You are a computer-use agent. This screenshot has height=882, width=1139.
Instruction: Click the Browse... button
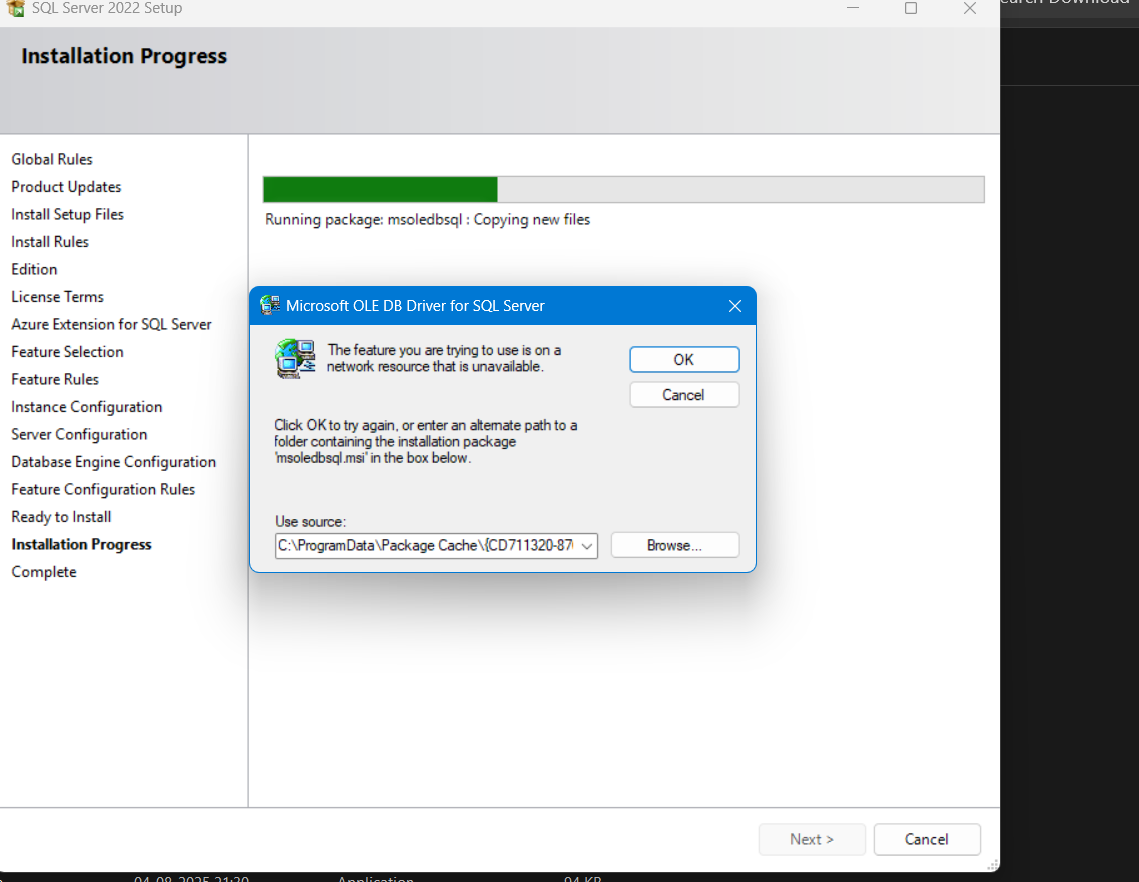point(674,545)
